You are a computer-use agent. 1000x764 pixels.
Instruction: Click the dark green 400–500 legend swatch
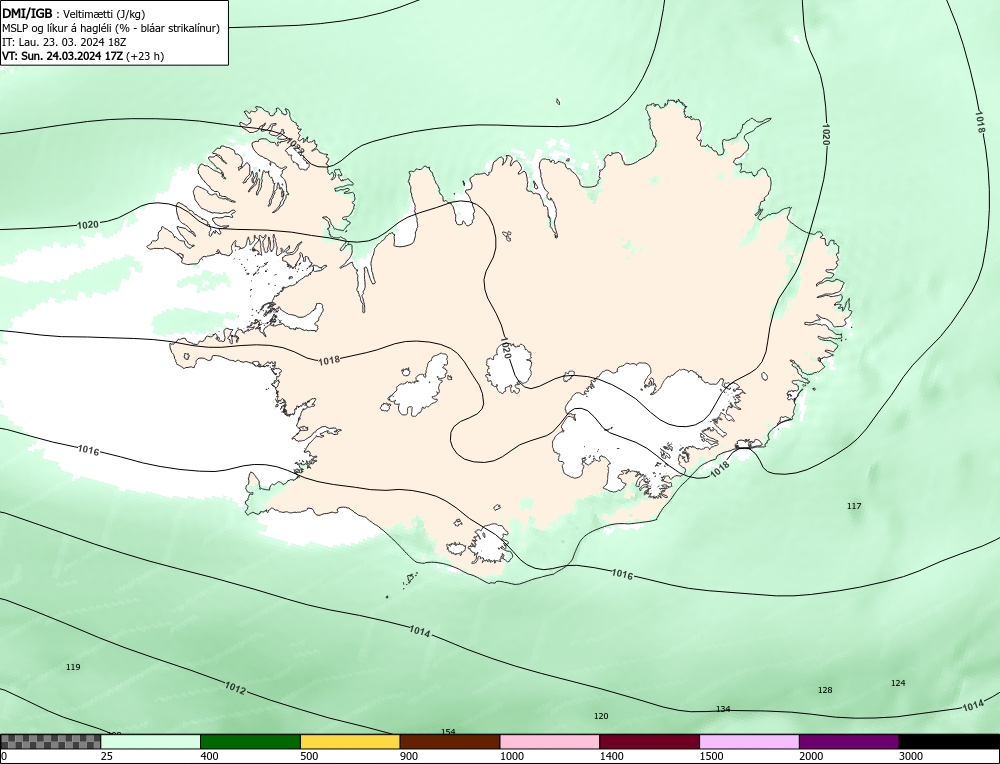pos(250,742)
